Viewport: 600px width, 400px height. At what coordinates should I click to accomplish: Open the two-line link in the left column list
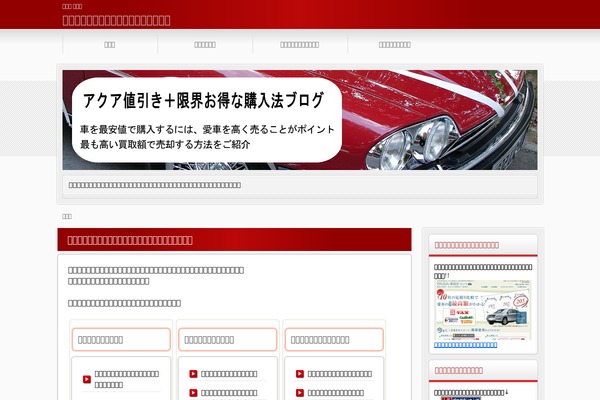coord(127,379)
